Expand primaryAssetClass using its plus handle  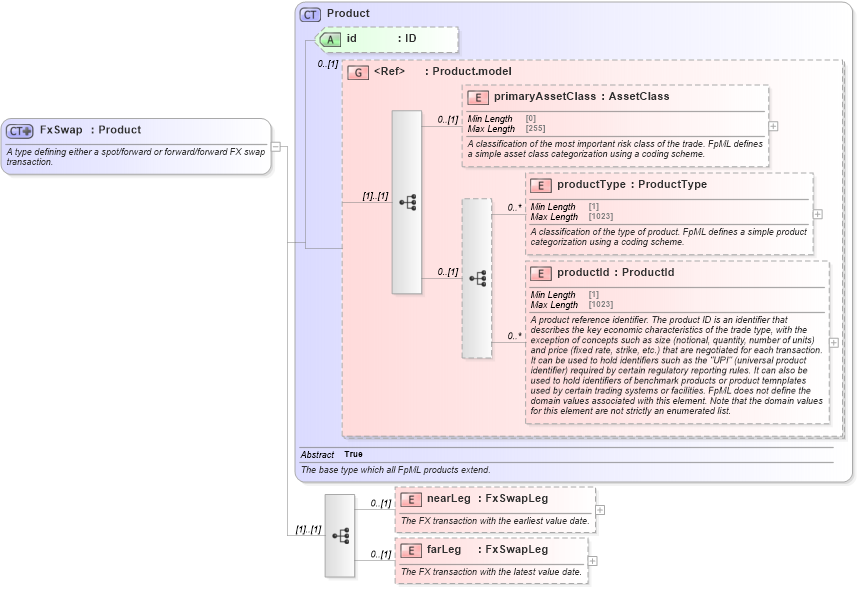(771, 126)
